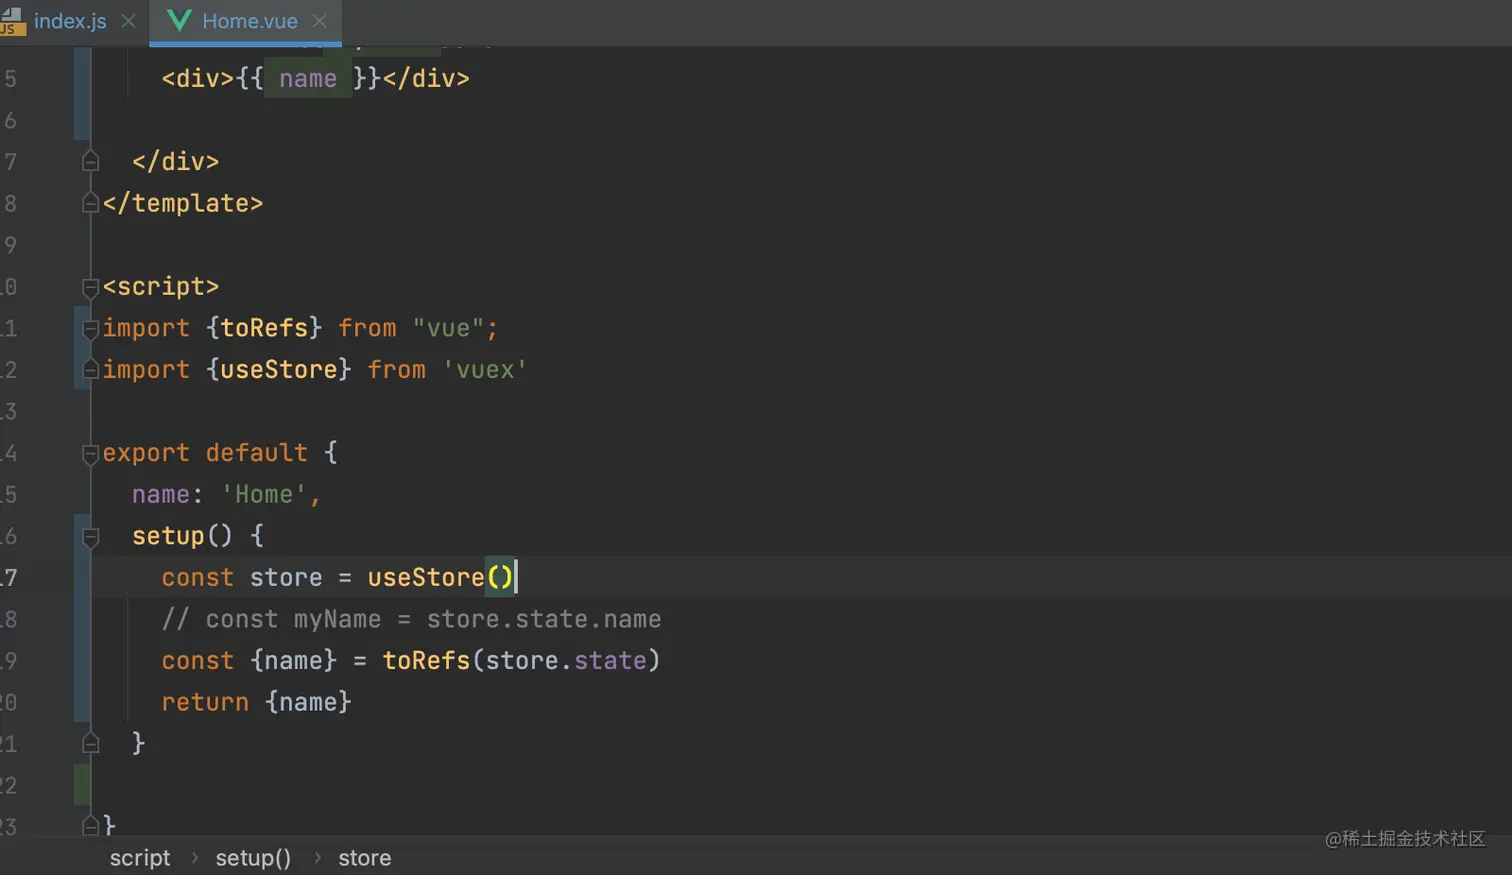The width and height of the screenshot is (1512, 875).
Task: Collapse the setup() function fold marker
Action: 90,537
